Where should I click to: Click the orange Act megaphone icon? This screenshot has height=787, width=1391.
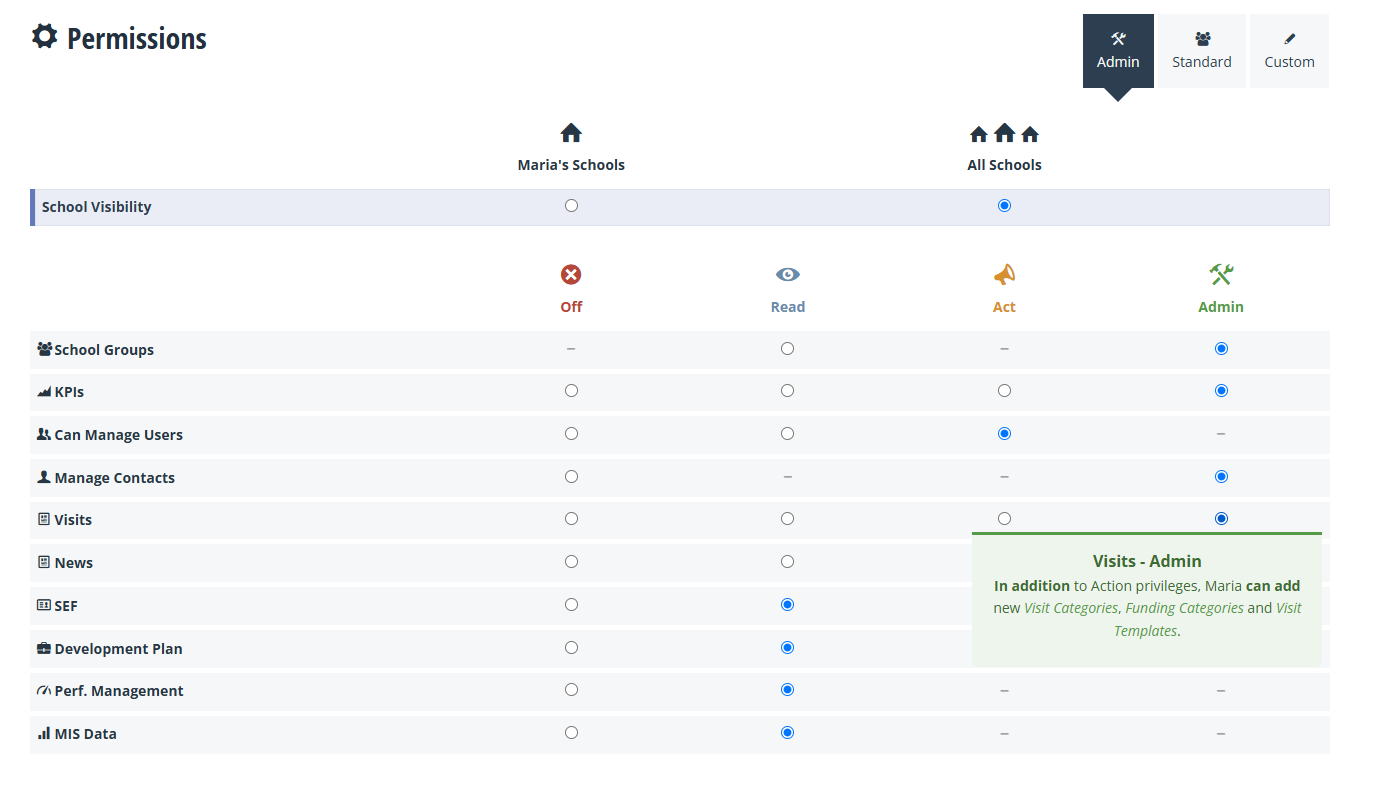point(1004,275)
